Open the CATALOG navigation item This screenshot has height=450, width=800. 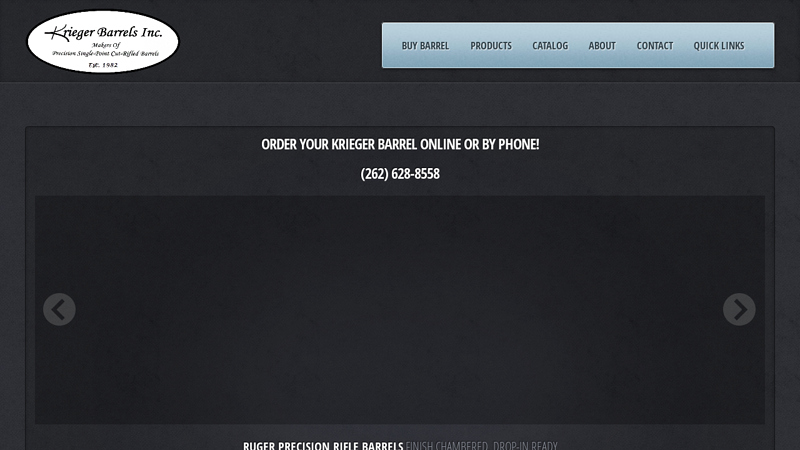(x=550, y=45)
